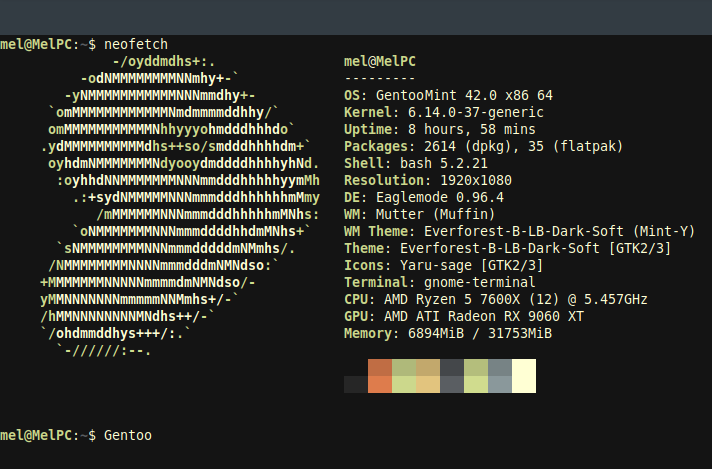
Task: Select the "OS: GentooMint 42.0 x86 64" line
Action: [448, 95]
